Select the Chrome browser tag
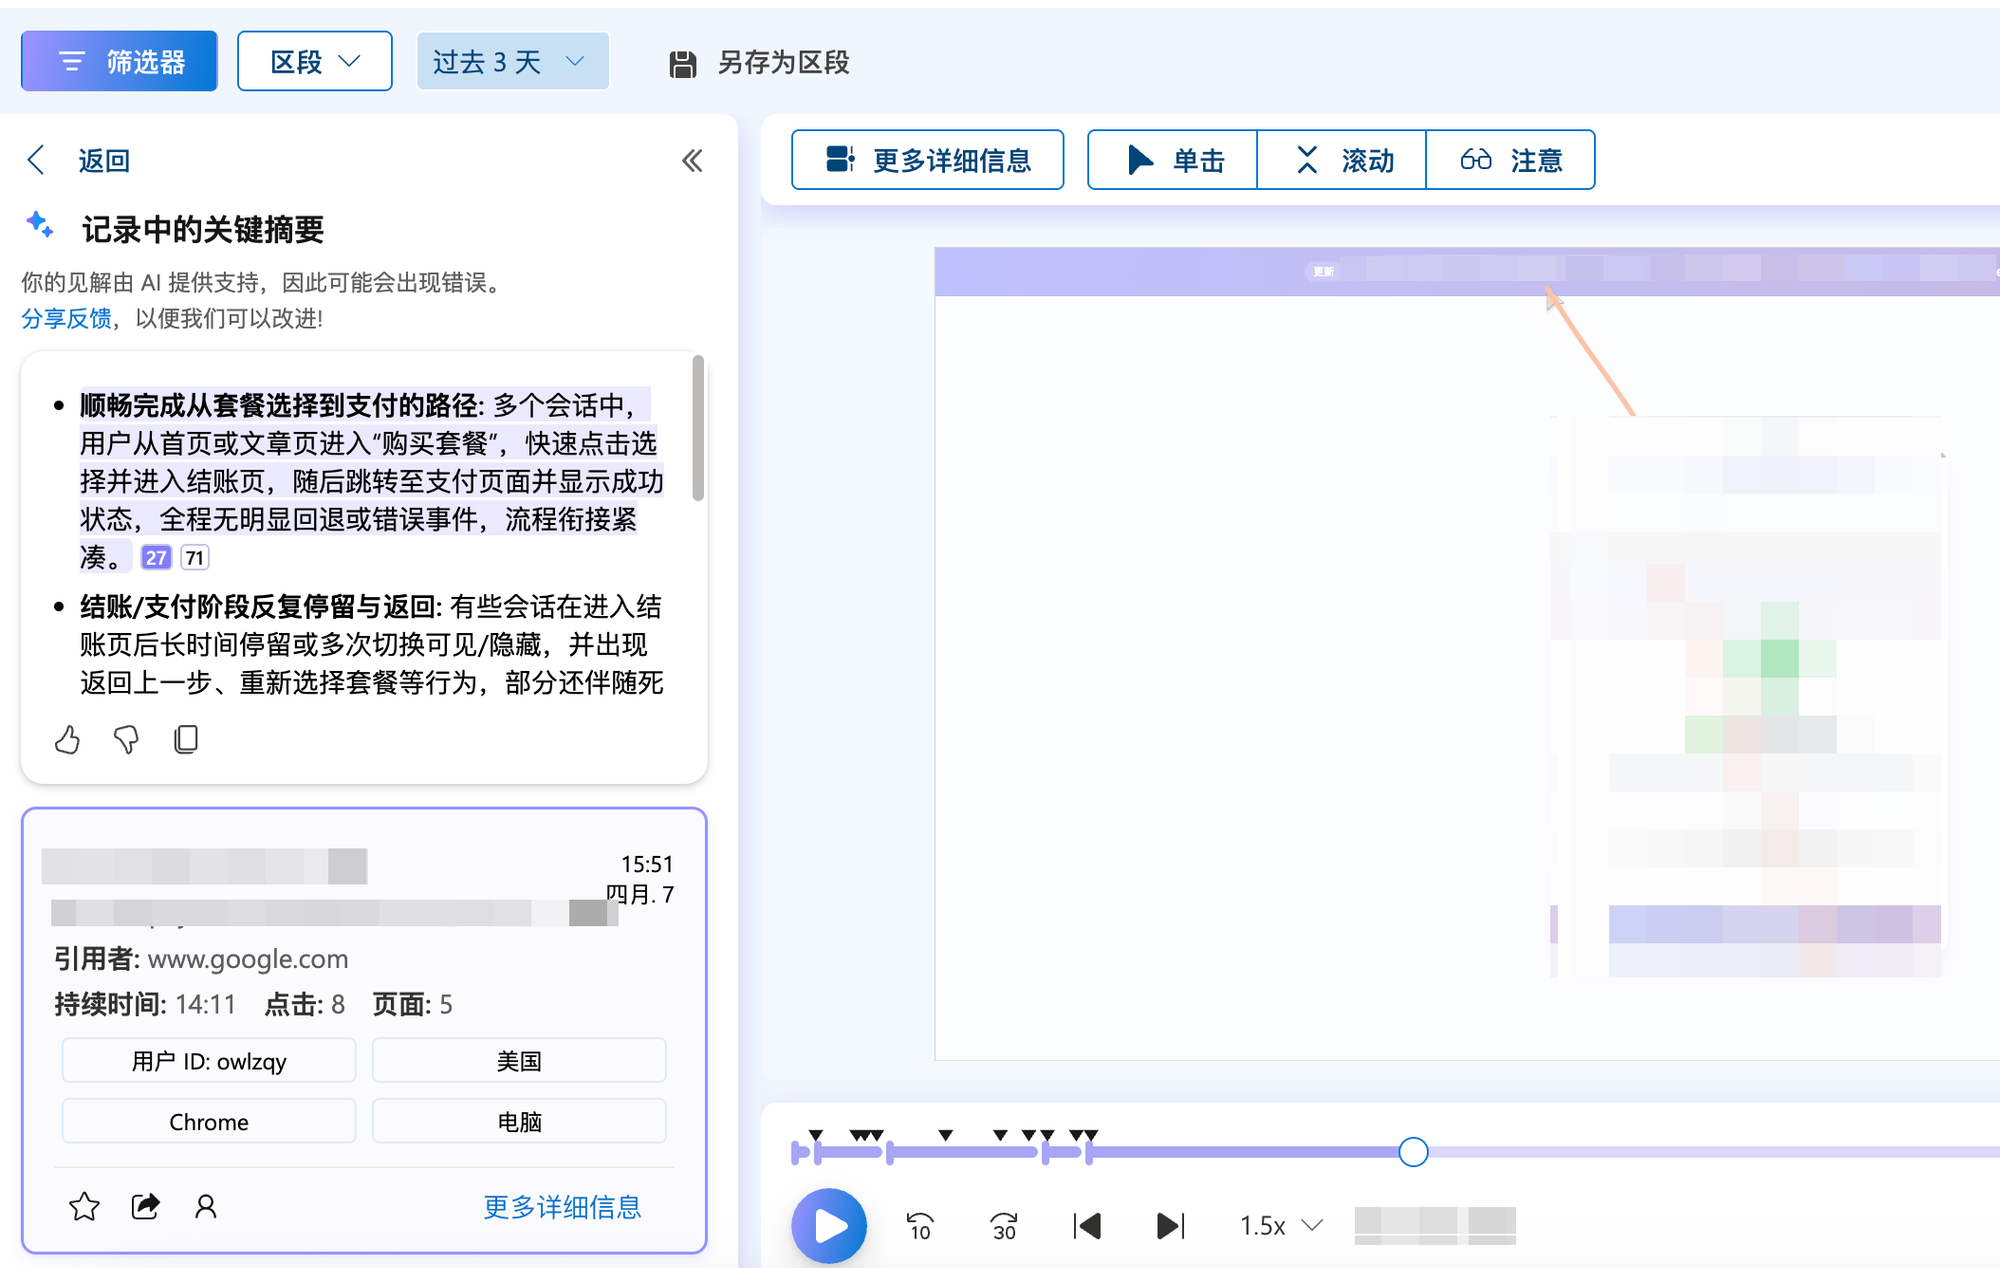Image resolution: width=2000 pixels, height=1268 pixels. click(x=209, y=1121)
